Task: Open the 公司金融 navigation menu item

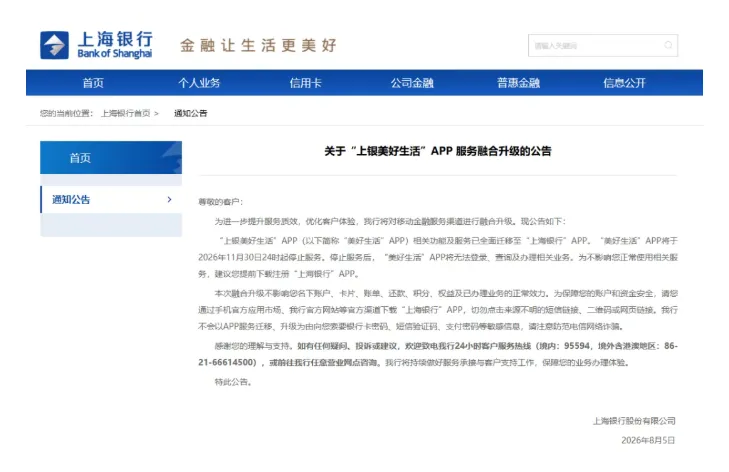Action: (412, 83)
